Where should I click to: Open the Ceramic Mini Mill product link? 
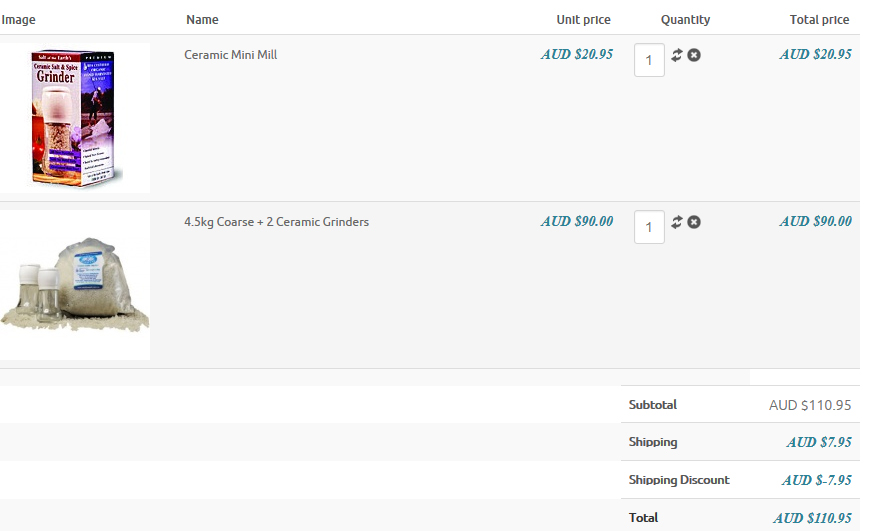tap(230, 55)
